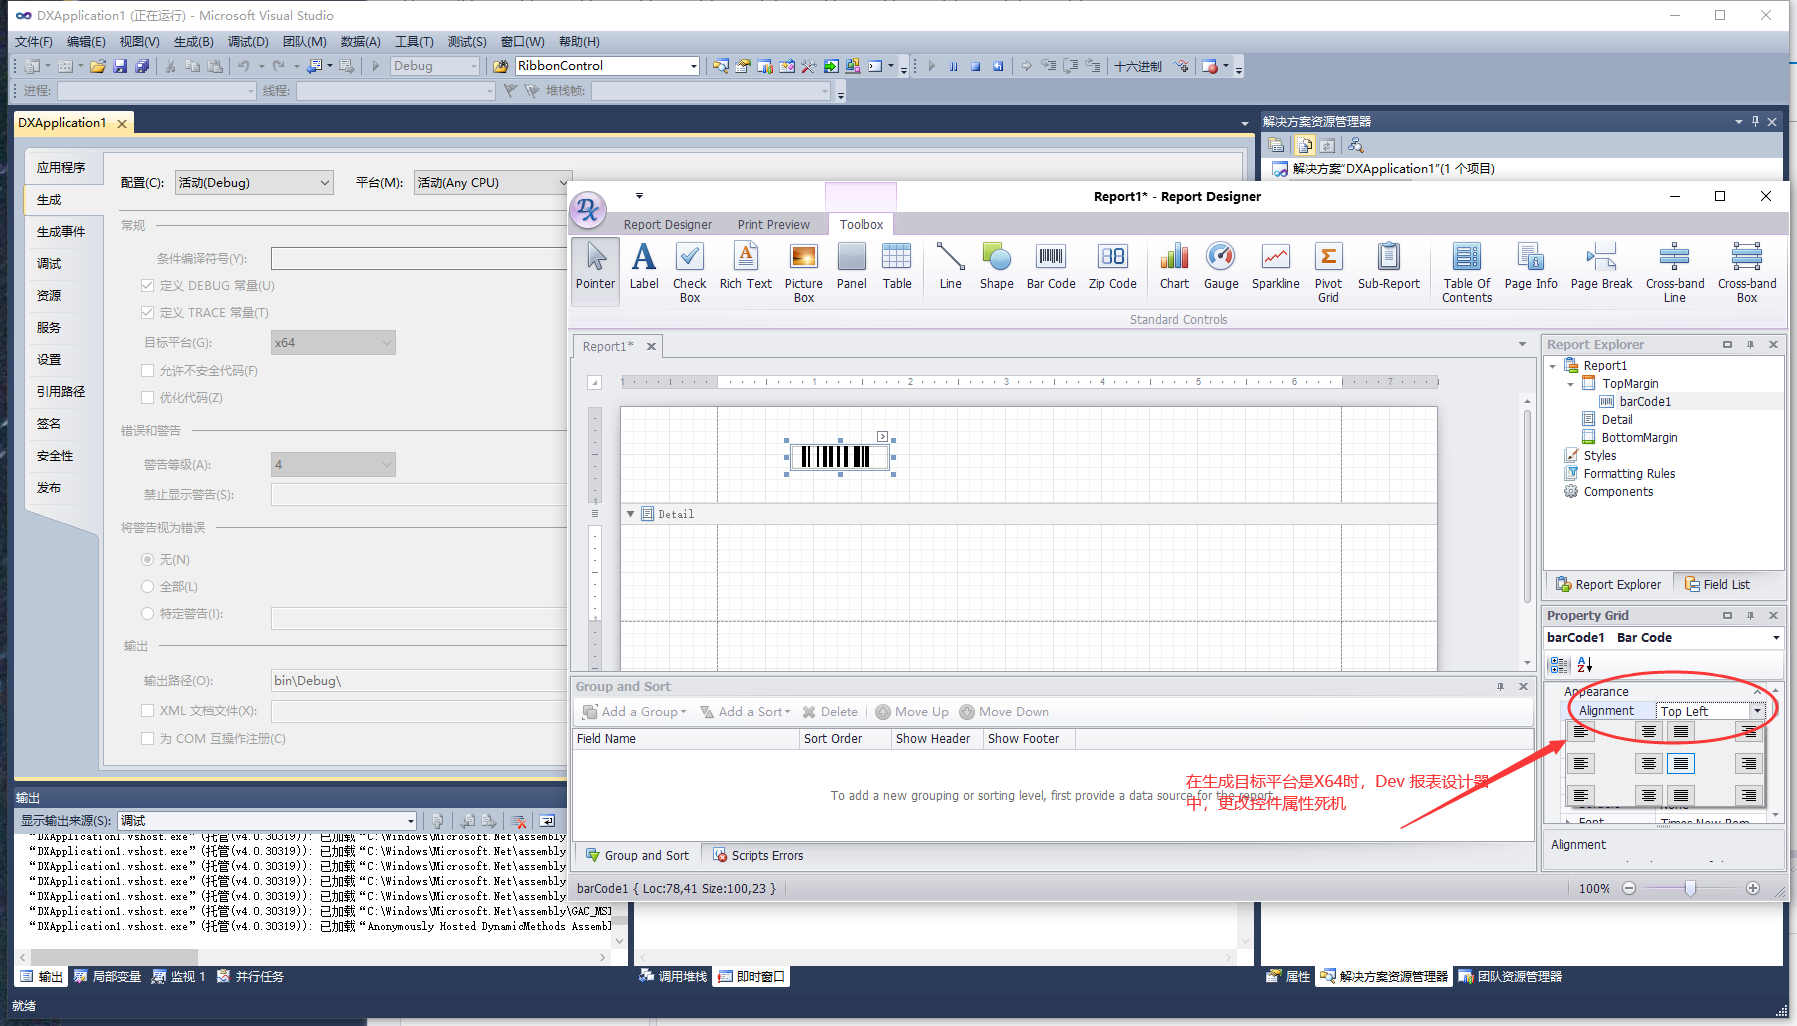
Task: Select the Label control icon
Action: pyautogui.click(x=644, y=267)
